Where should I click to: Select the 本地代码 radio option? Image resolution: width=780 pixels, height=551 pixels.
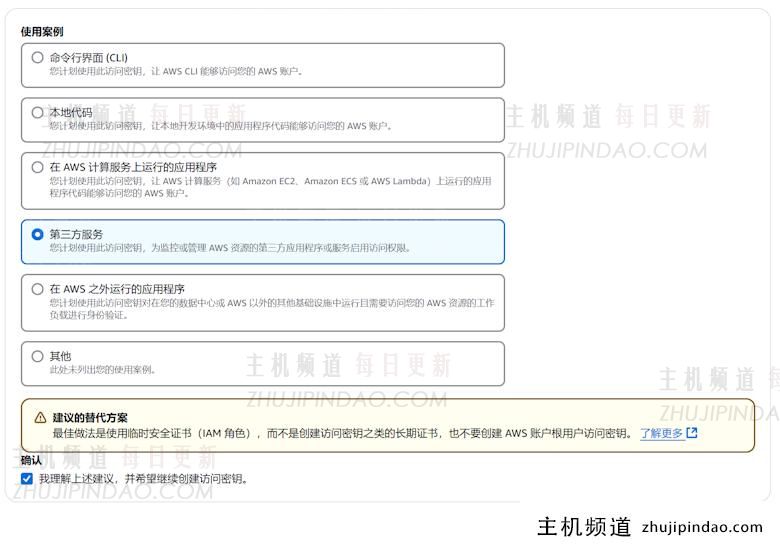pyautogui.click(x=37, y=112)
